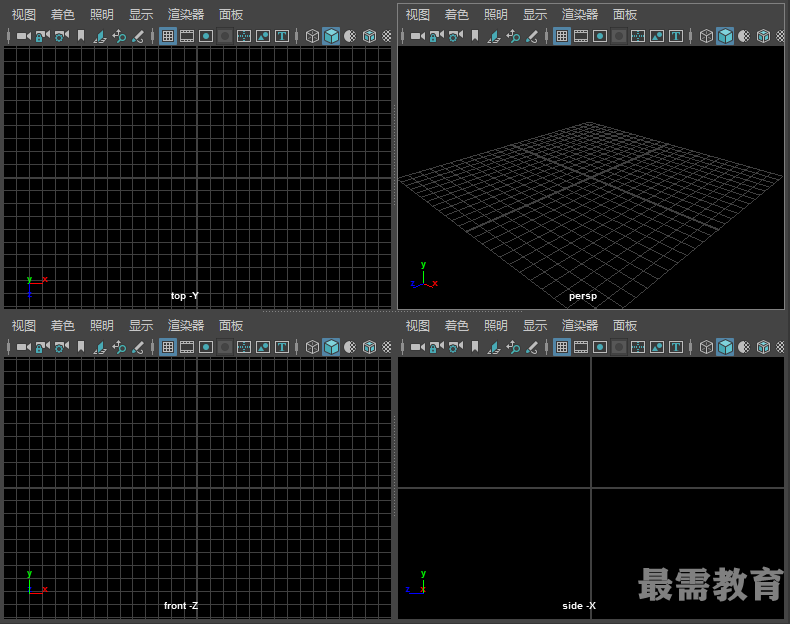790x624 pixels.
Task: Open 视图 menu in side view panel
Action: coord(418,325)
